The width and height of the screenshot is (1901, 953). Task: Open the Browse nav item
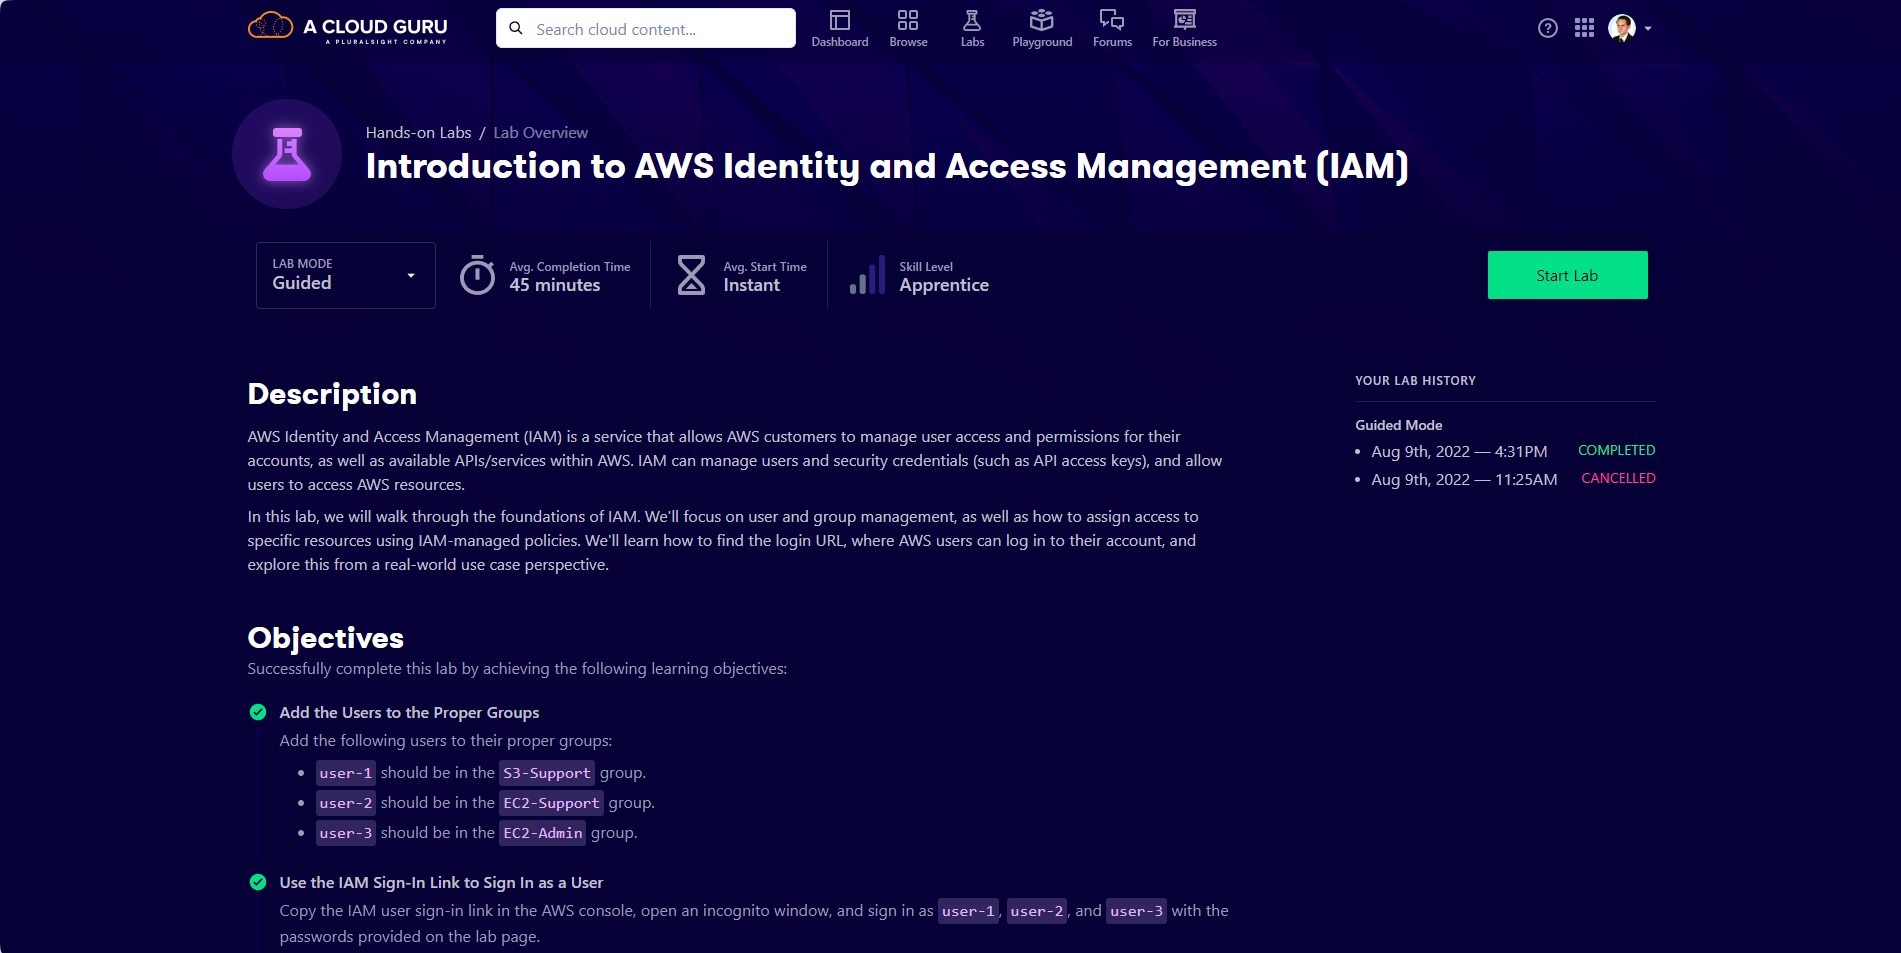[908, 28]
